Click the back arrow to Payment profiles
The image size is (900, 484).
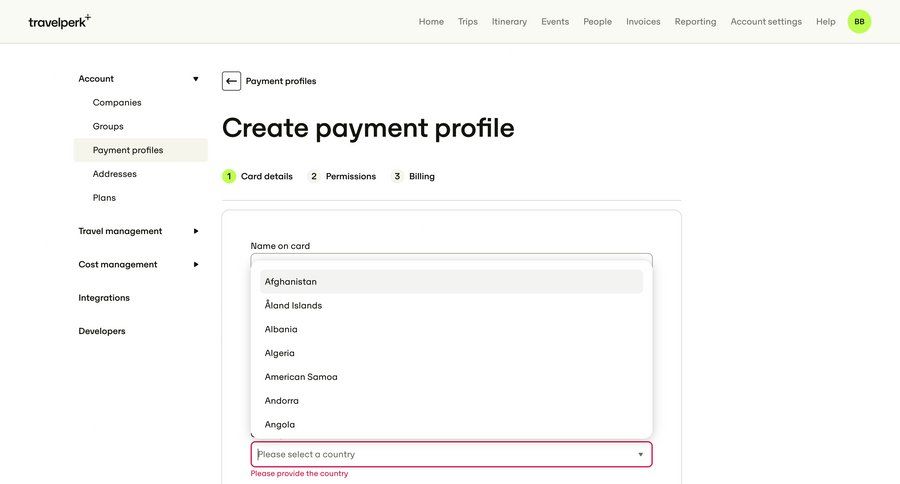pos(231,81)
